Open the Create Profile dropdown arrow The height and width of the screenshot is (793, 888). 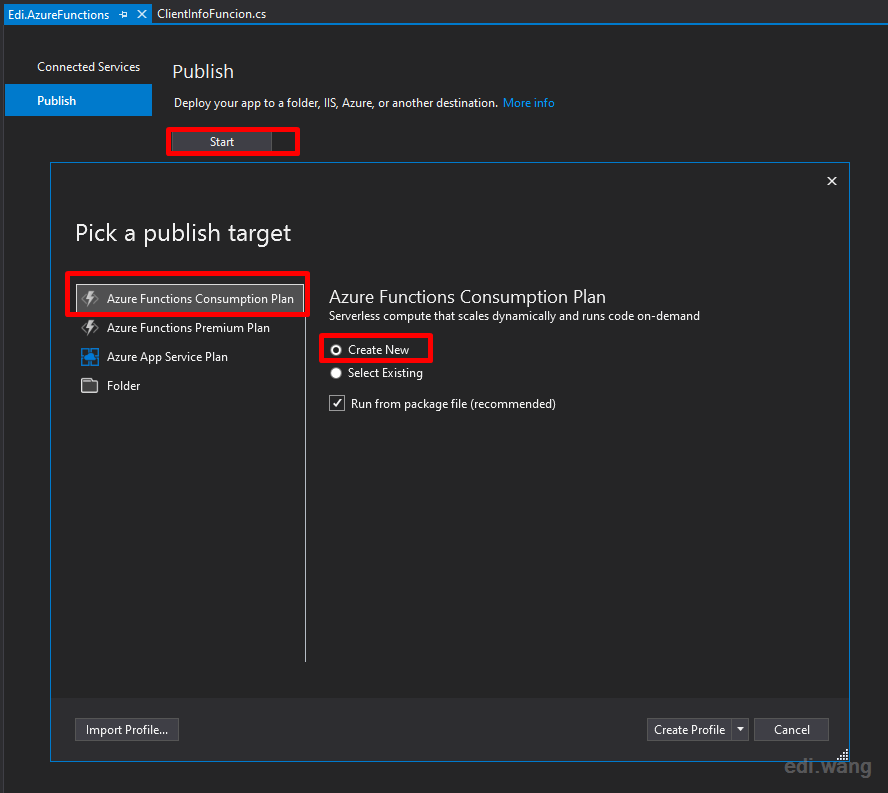point(740,730)
